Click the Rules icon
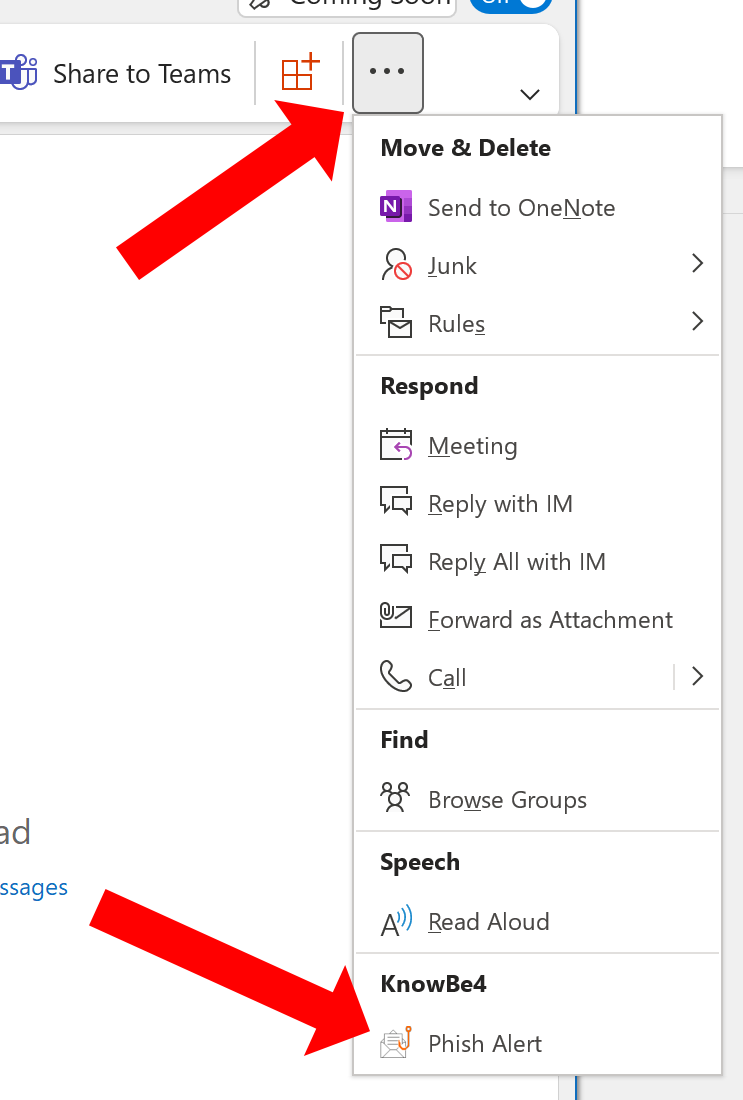Image resolution: width=743 pixels, height=1100 pixels. click(x=396, y=321)
